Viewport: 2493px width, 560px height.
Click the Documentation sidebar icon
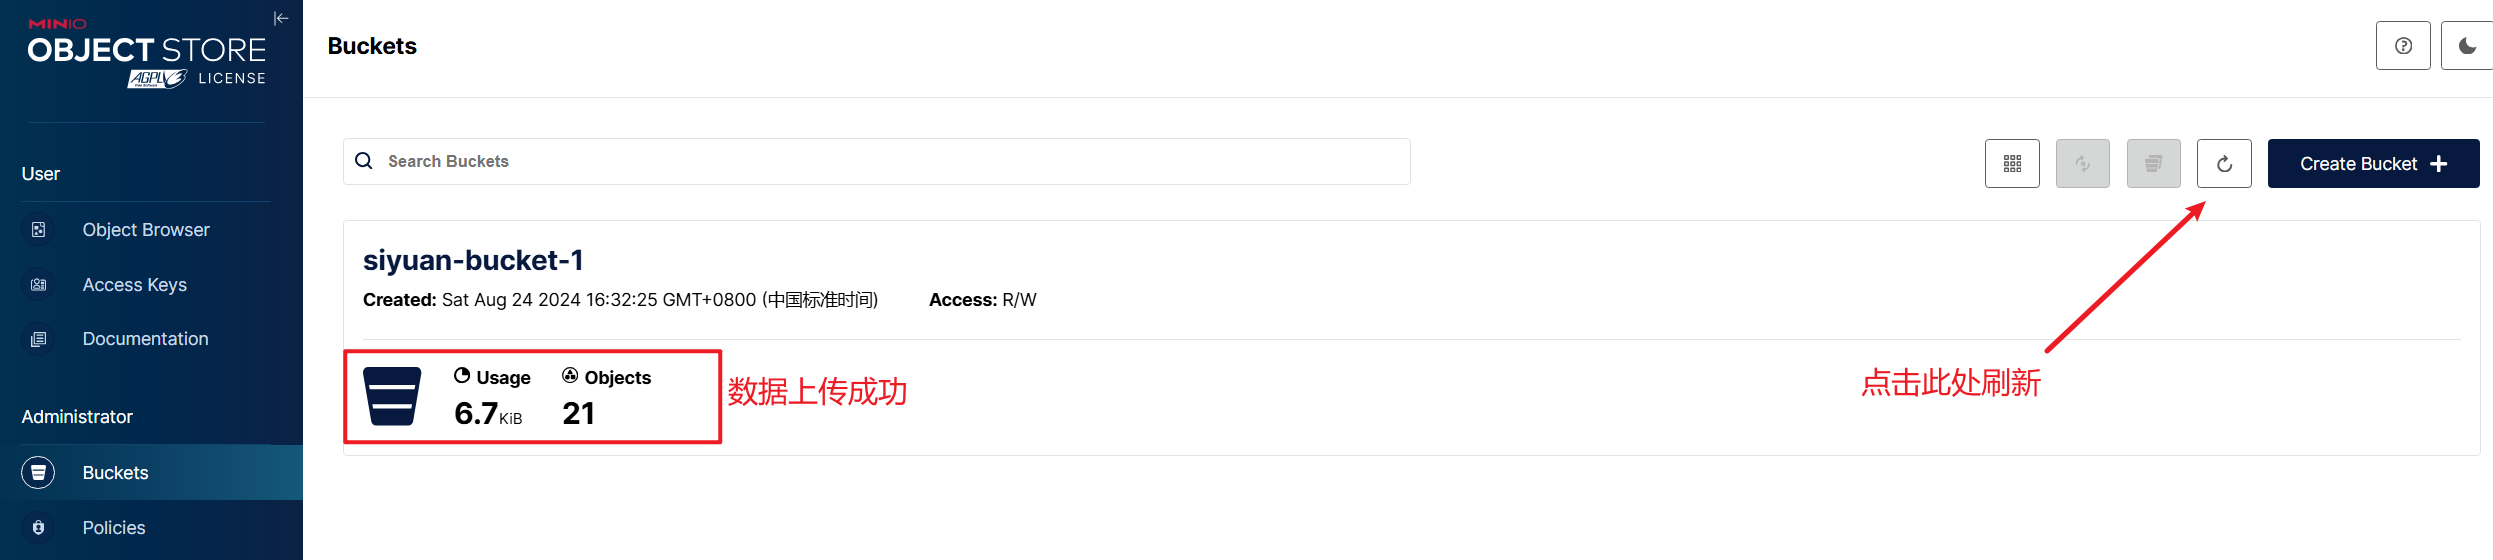point(39,339)
